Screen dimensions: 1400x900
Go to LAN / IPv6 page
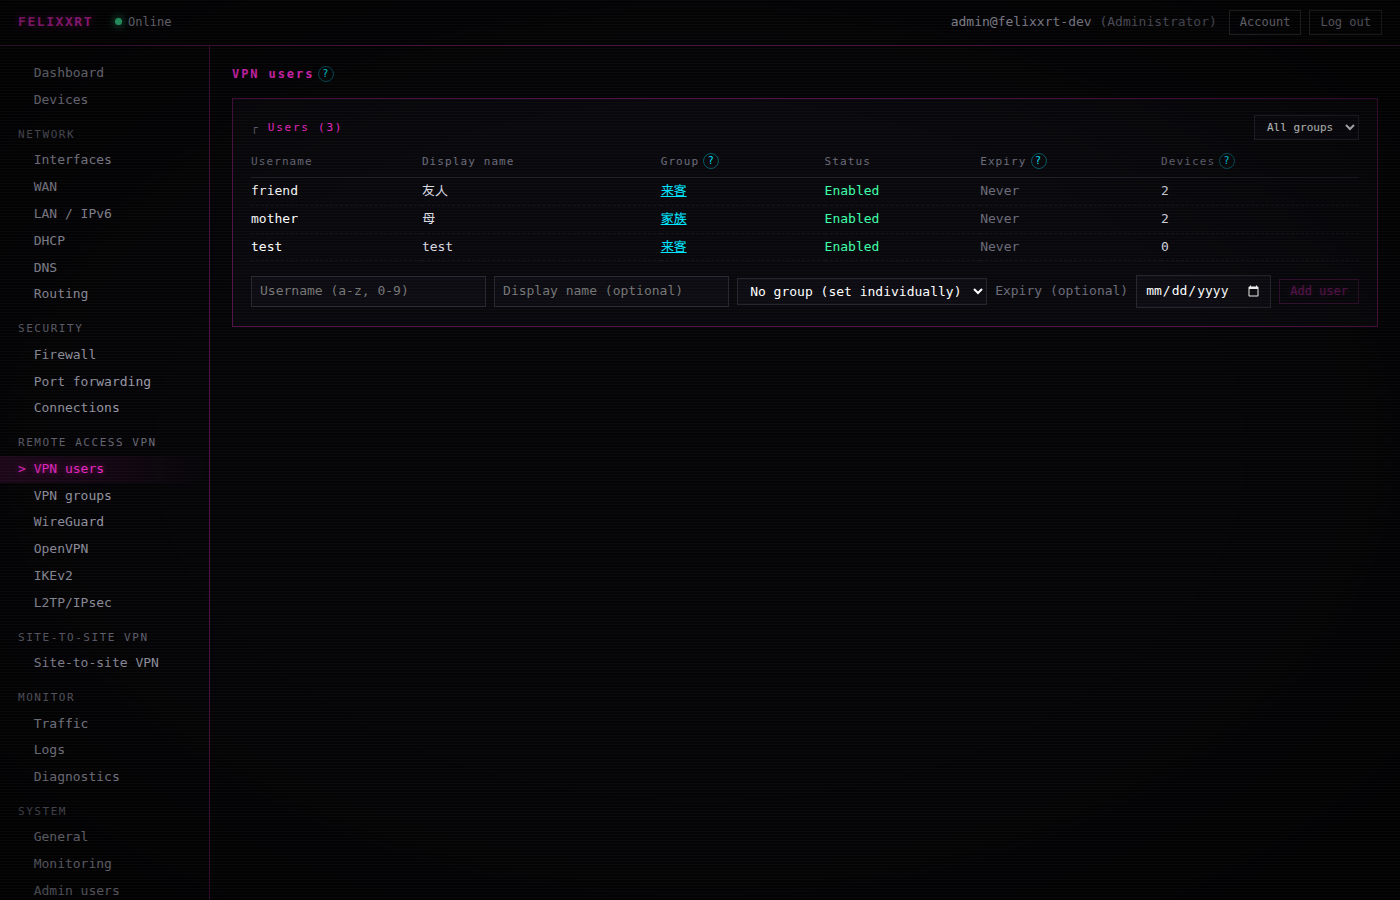73,214
